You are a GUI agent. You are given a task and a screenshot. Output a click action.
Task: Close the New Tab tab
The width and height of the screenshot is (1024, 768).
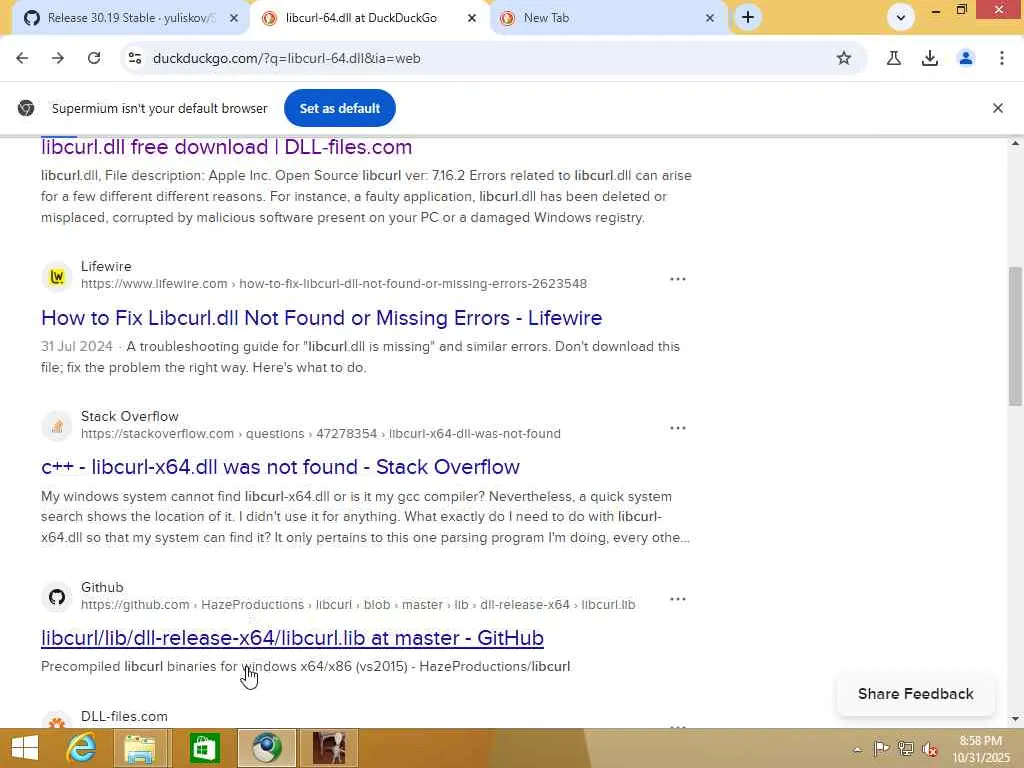click(x=710, y=18)
